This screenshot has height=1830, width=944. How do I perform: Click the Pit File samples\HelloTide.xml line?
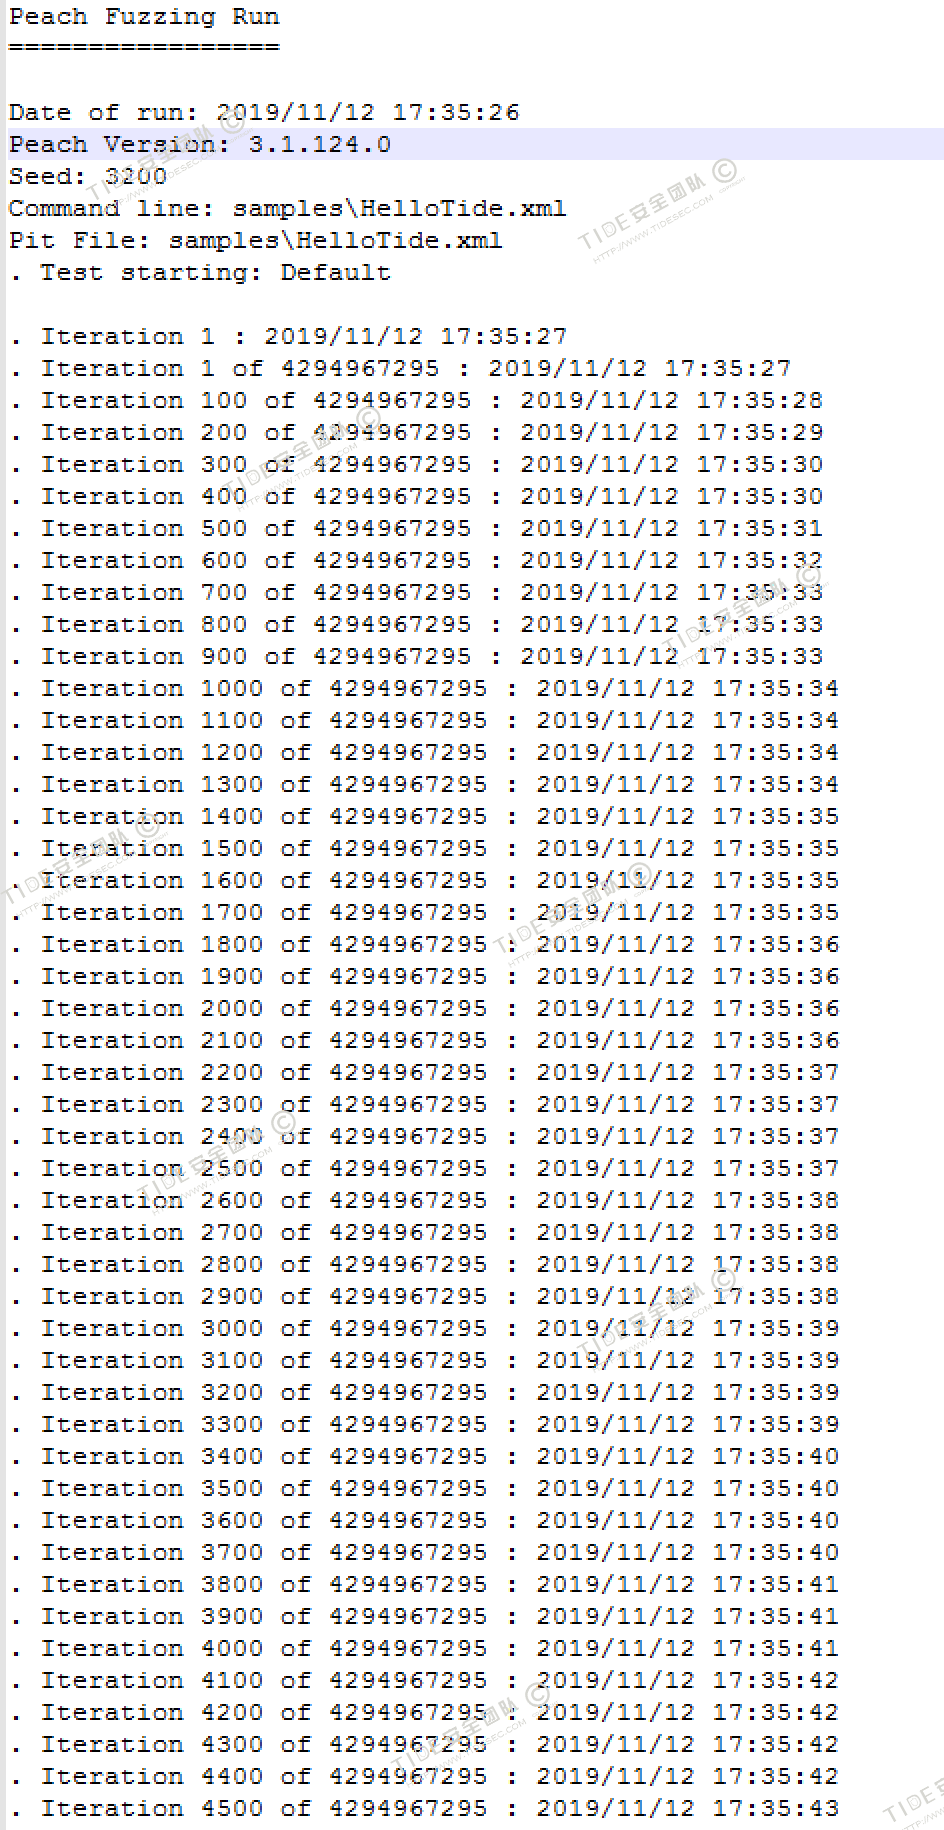point(255,240)
